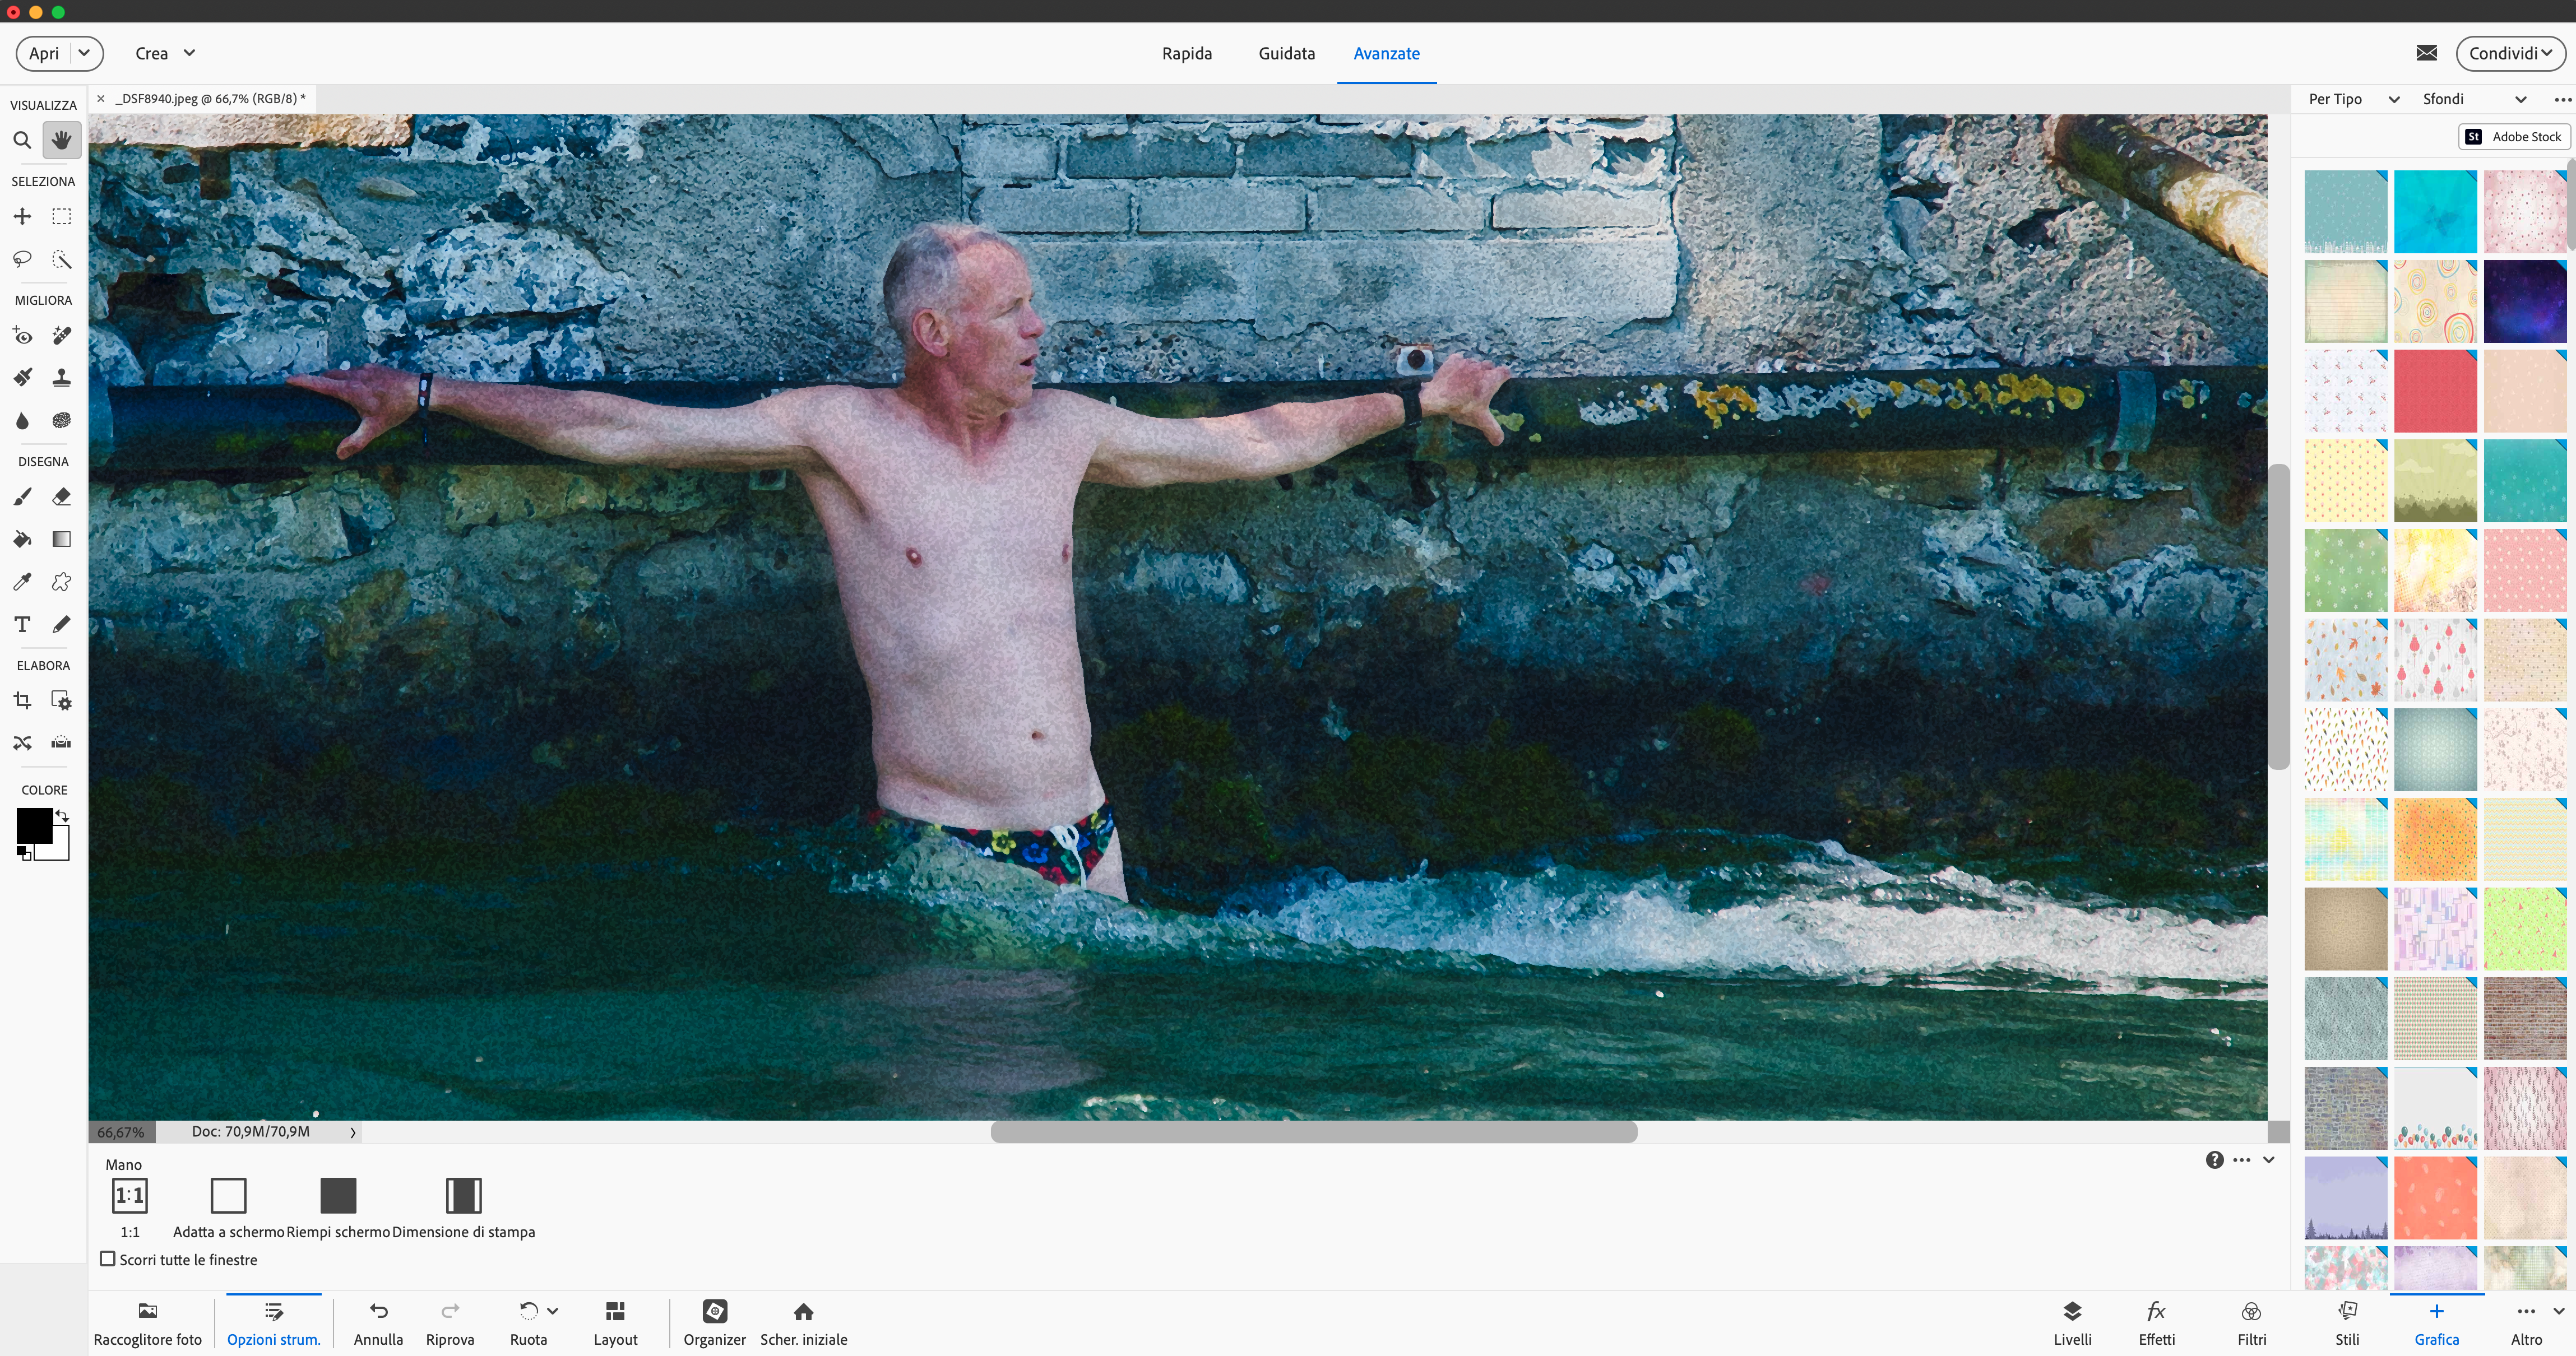Toggle Opzioni strum. panel

click(x=273, y=1322)
